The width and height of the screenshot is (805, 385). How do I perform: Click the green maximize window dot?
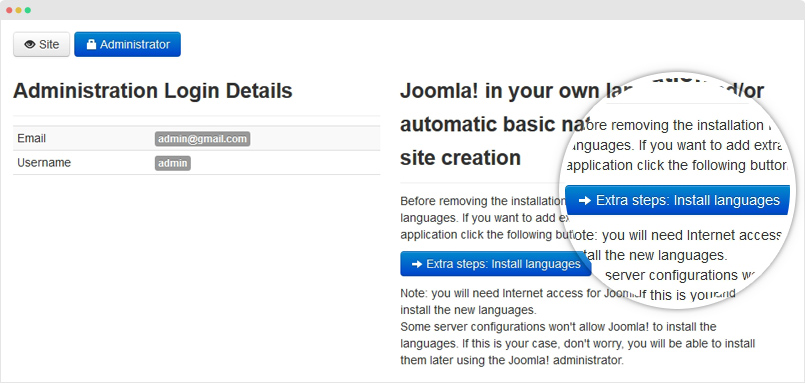[28, 10]
